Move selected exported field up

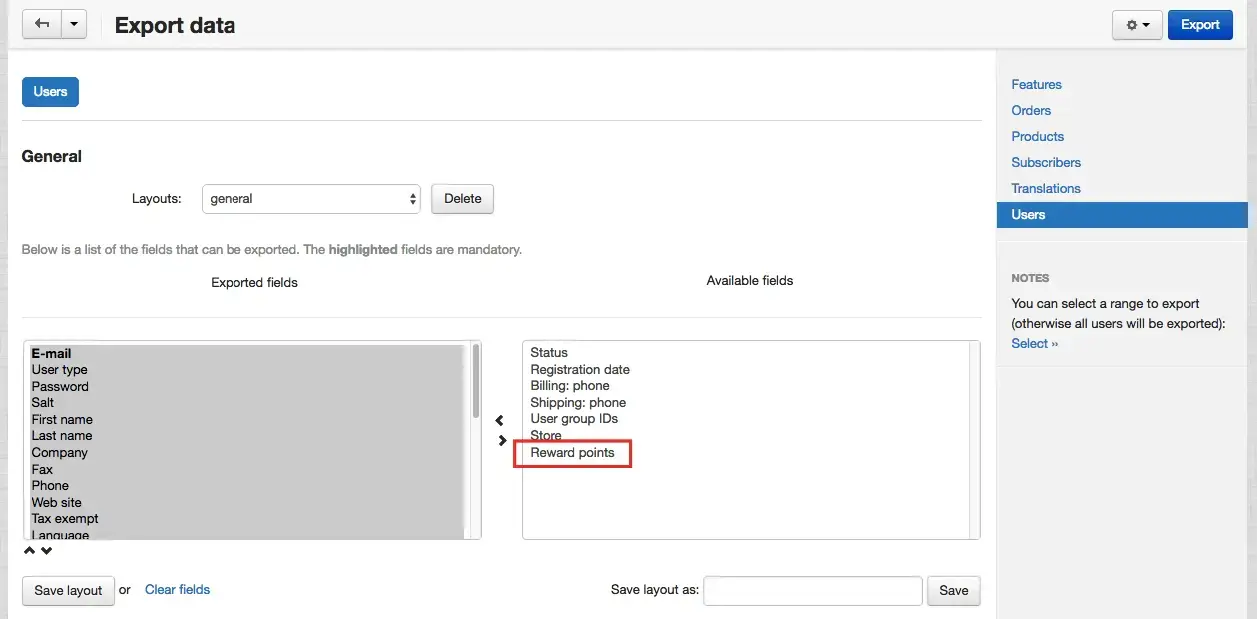coord(30,550)
